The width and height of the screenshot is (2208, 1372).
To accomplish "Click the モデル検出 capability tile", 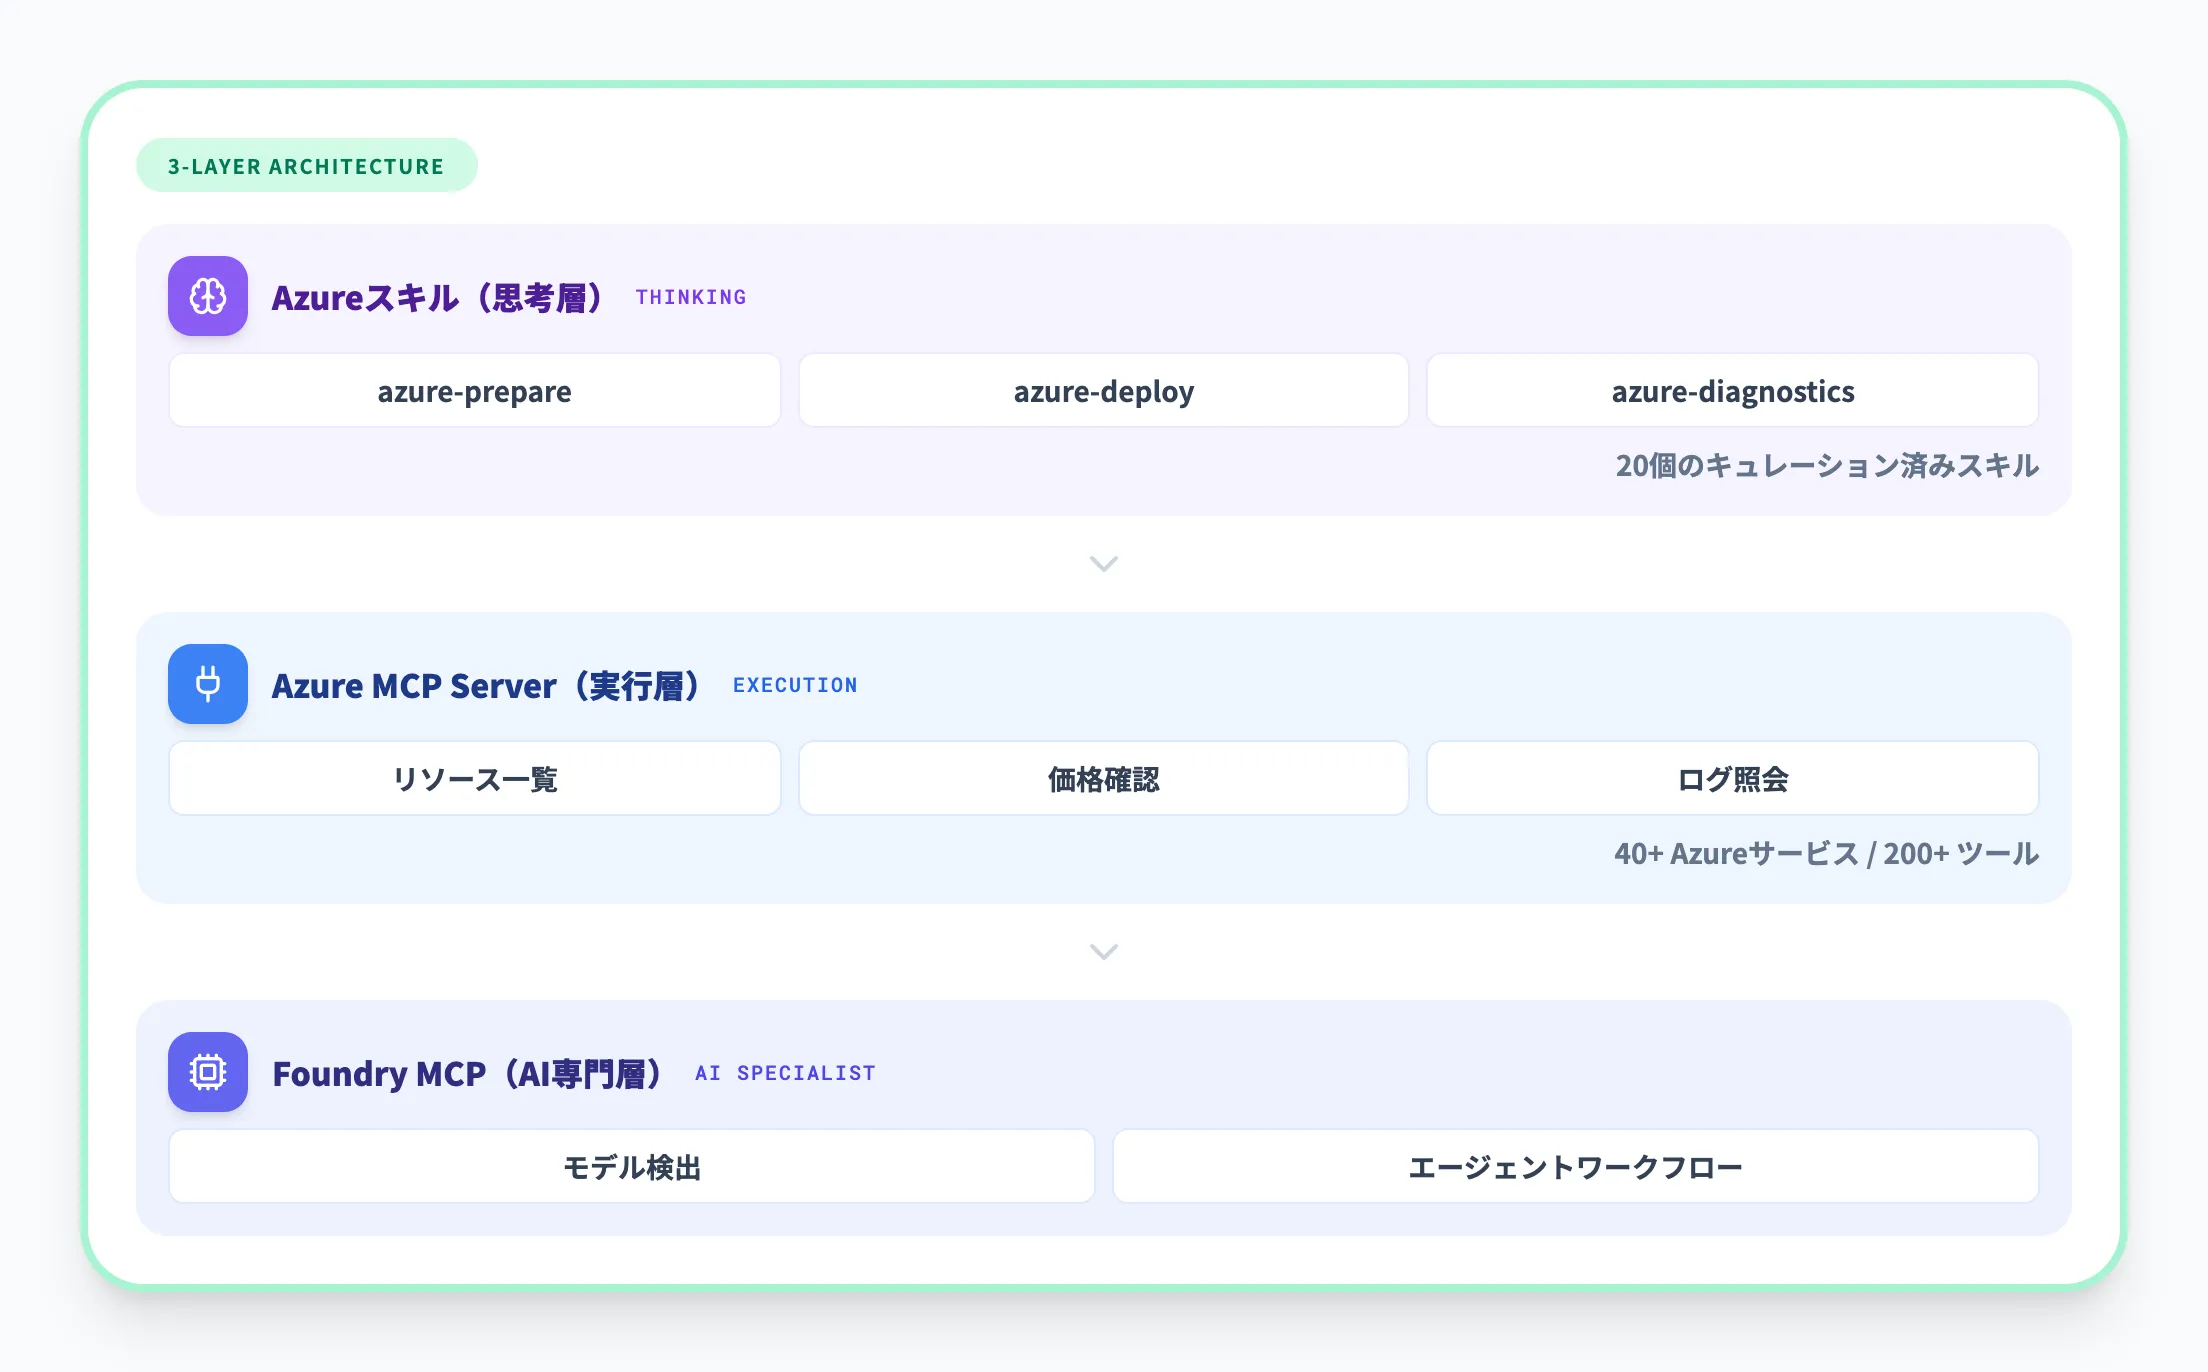I will [x=632, y=1166].
